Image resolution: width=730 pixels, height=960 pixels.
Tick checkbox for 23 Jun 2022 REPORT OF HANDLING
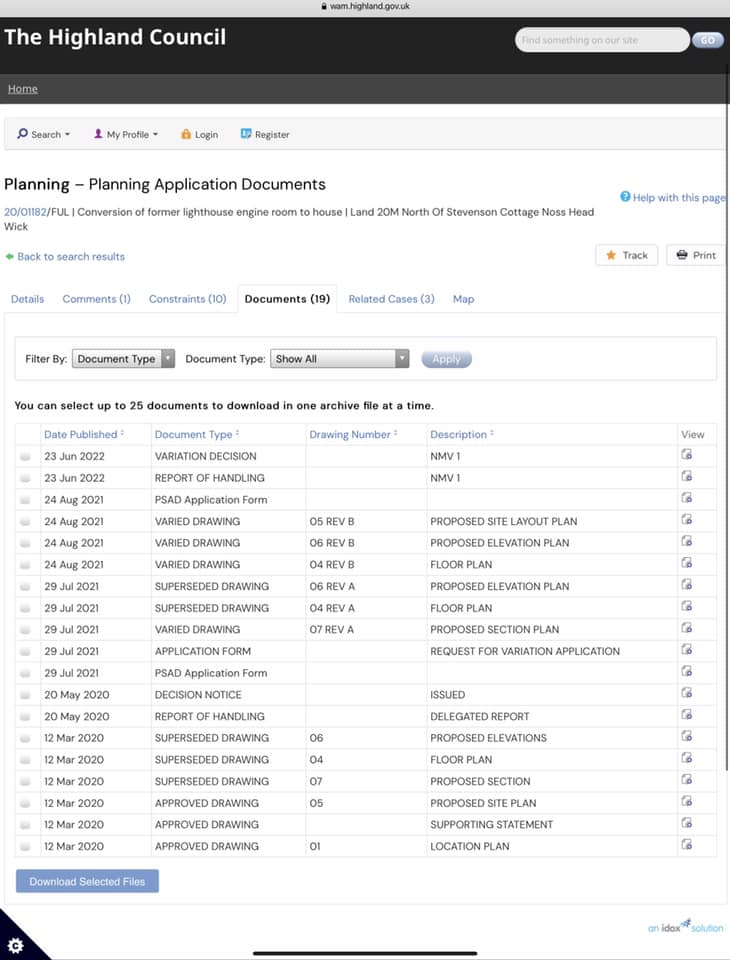[25, 478]
